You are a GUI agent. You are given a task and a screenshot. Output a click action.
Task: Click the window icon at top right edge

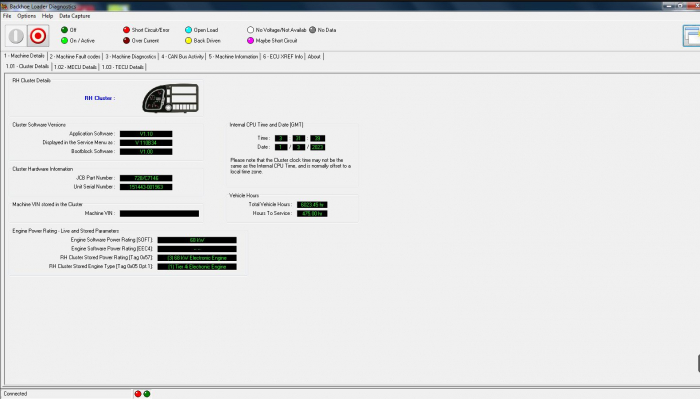(692, 36)
